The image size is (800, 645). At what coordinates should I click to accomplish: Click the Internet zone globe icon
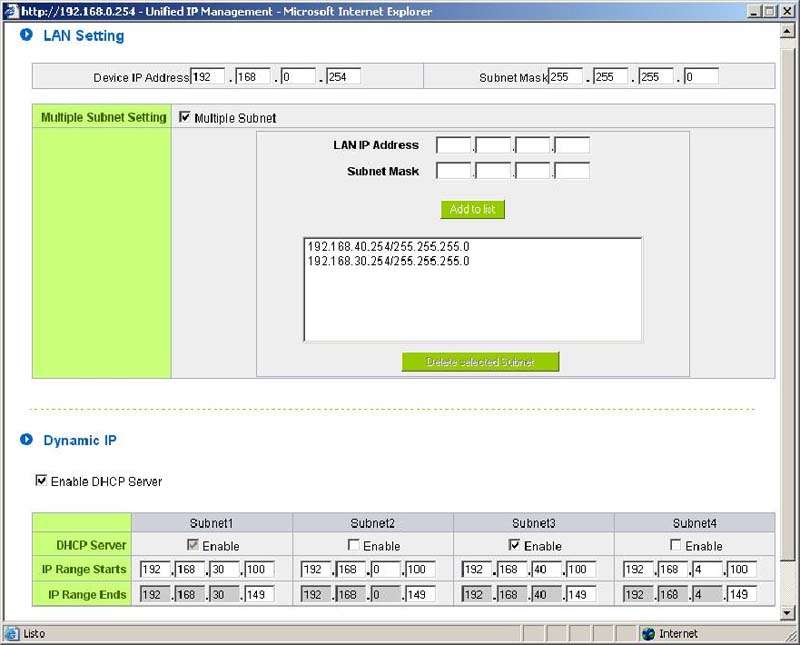click(648, 634)
